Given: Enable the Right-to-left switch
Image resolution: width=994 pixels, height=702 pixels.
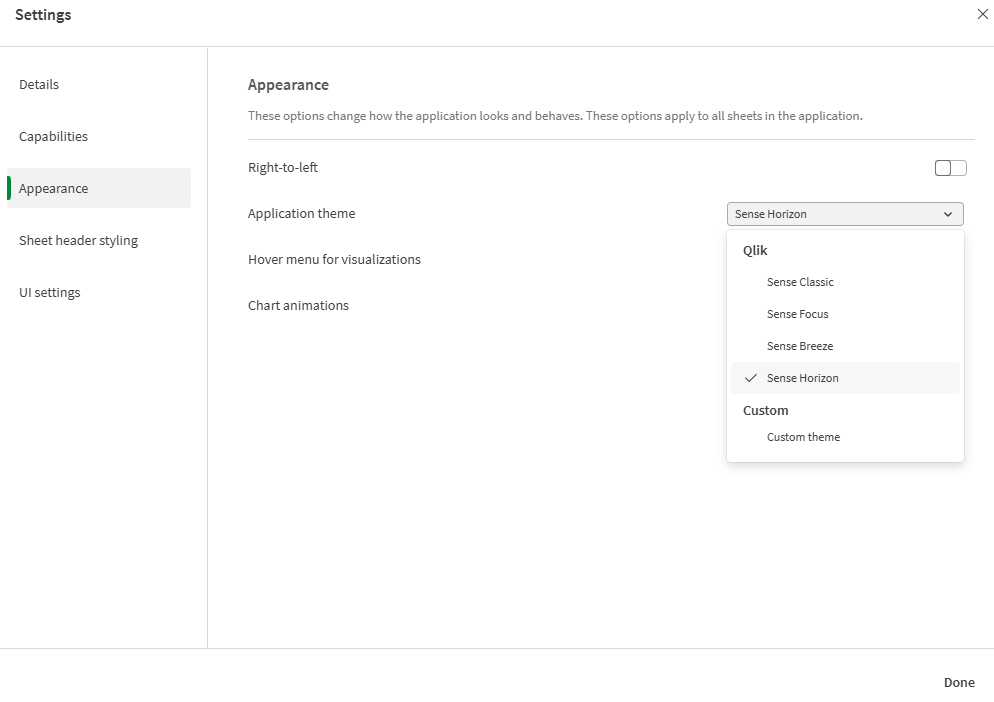Looking at the screenshot, I should coord(949,167).
